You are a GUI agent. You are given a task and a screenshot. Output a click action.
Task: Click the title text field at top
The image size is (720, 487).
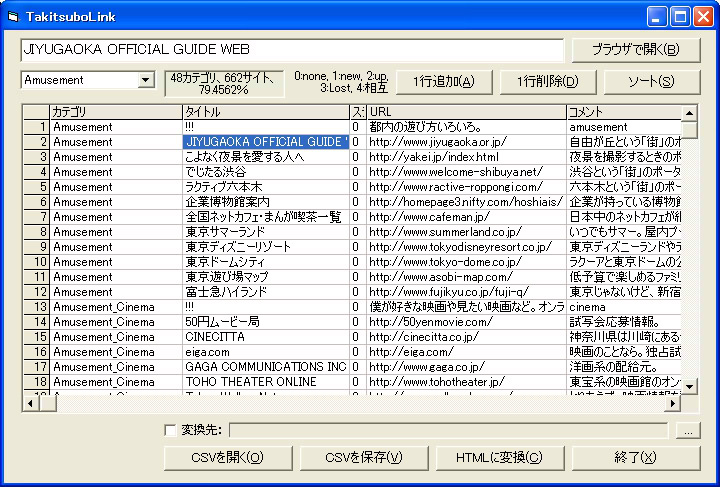coord(292,49)
